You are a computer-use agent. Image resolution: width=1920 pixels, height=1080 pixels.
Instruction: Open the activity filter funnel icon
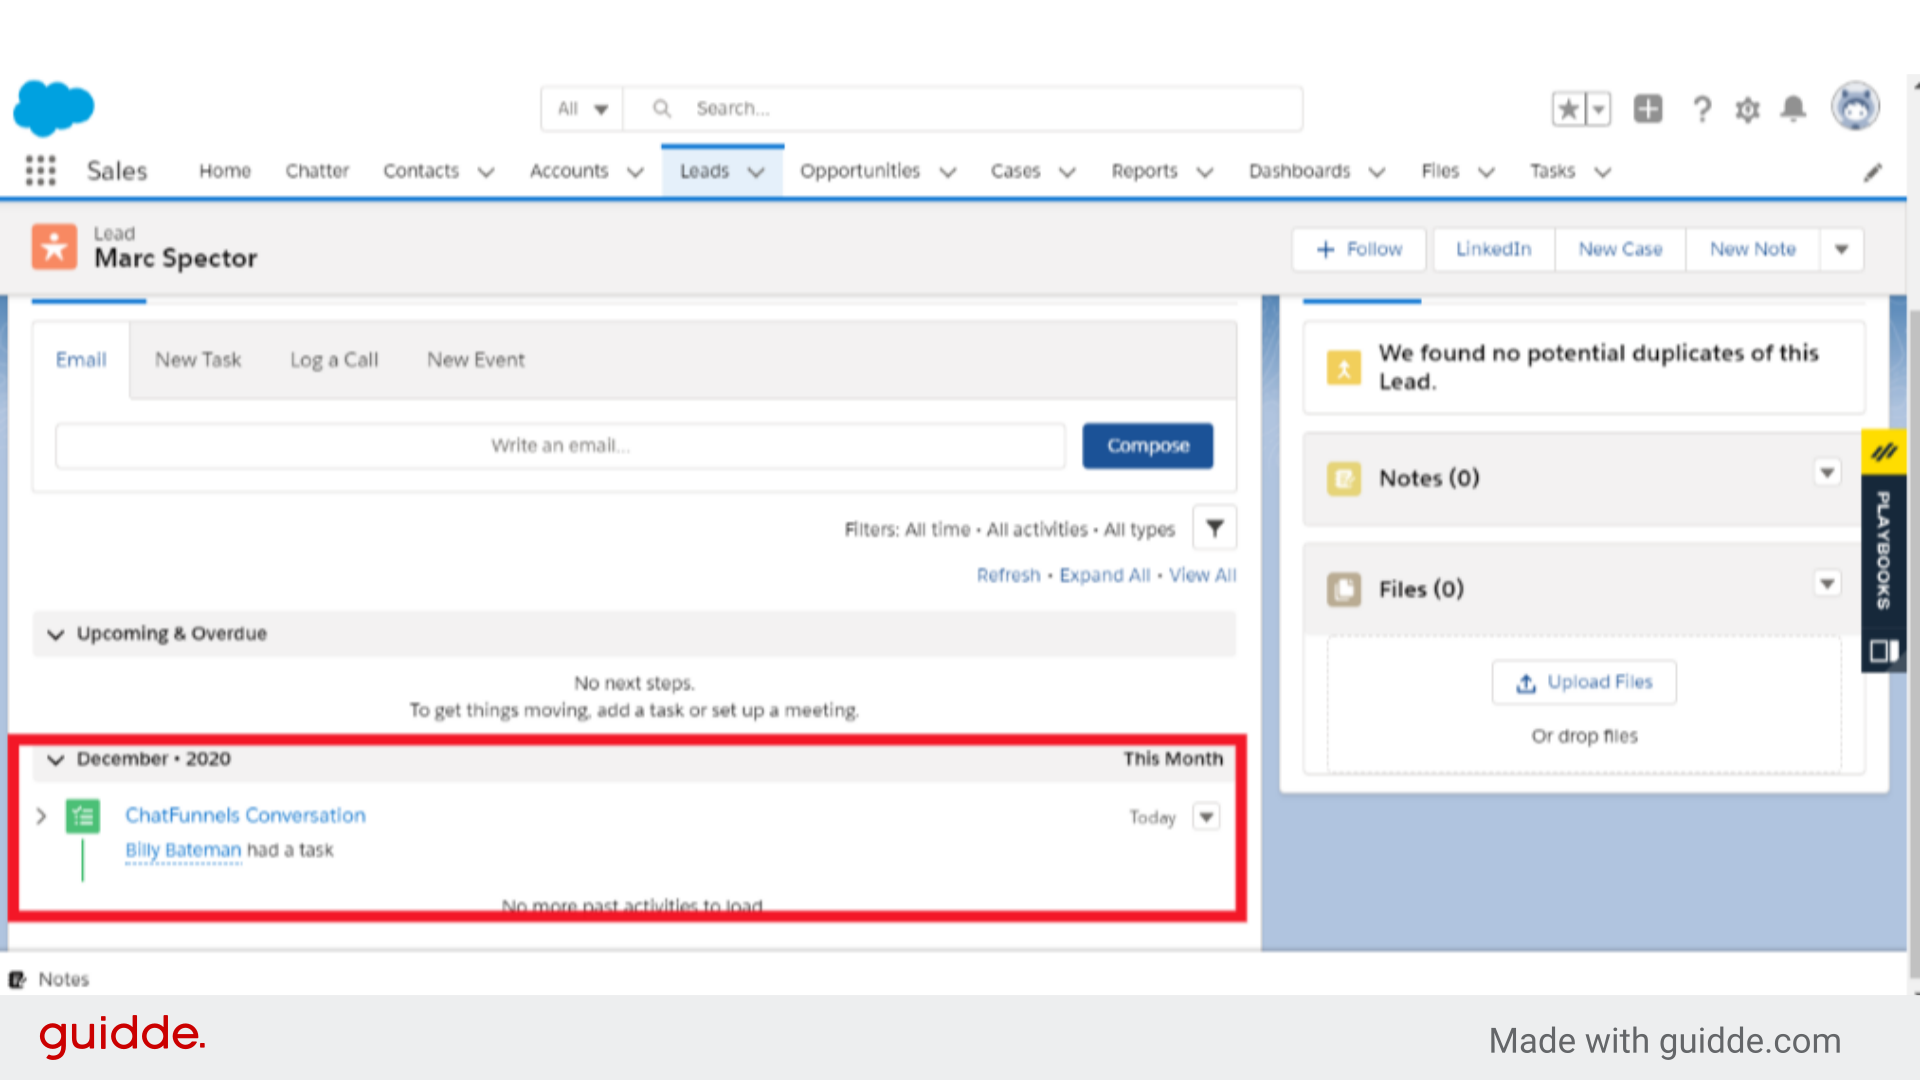pyautogui.click(x=1214, y=528)
